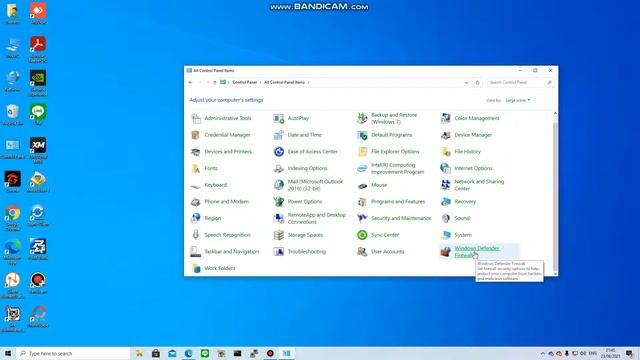Open Speech Recognition icon
The image size is (640, 360).
click(x=196, y=235)
